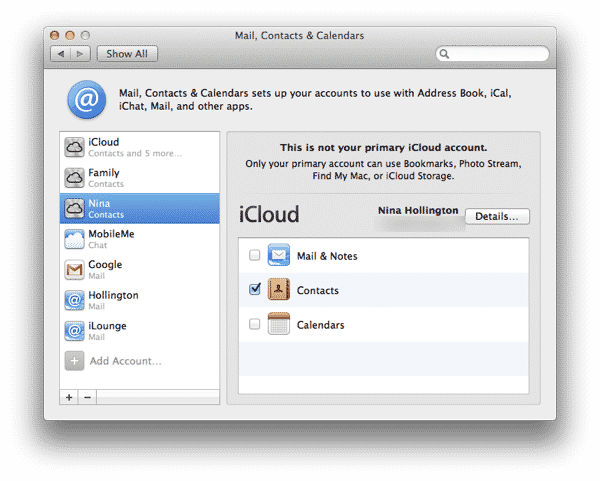Click the Google Gmail icon
Viewport: 600px width, 481px height.
74,270
